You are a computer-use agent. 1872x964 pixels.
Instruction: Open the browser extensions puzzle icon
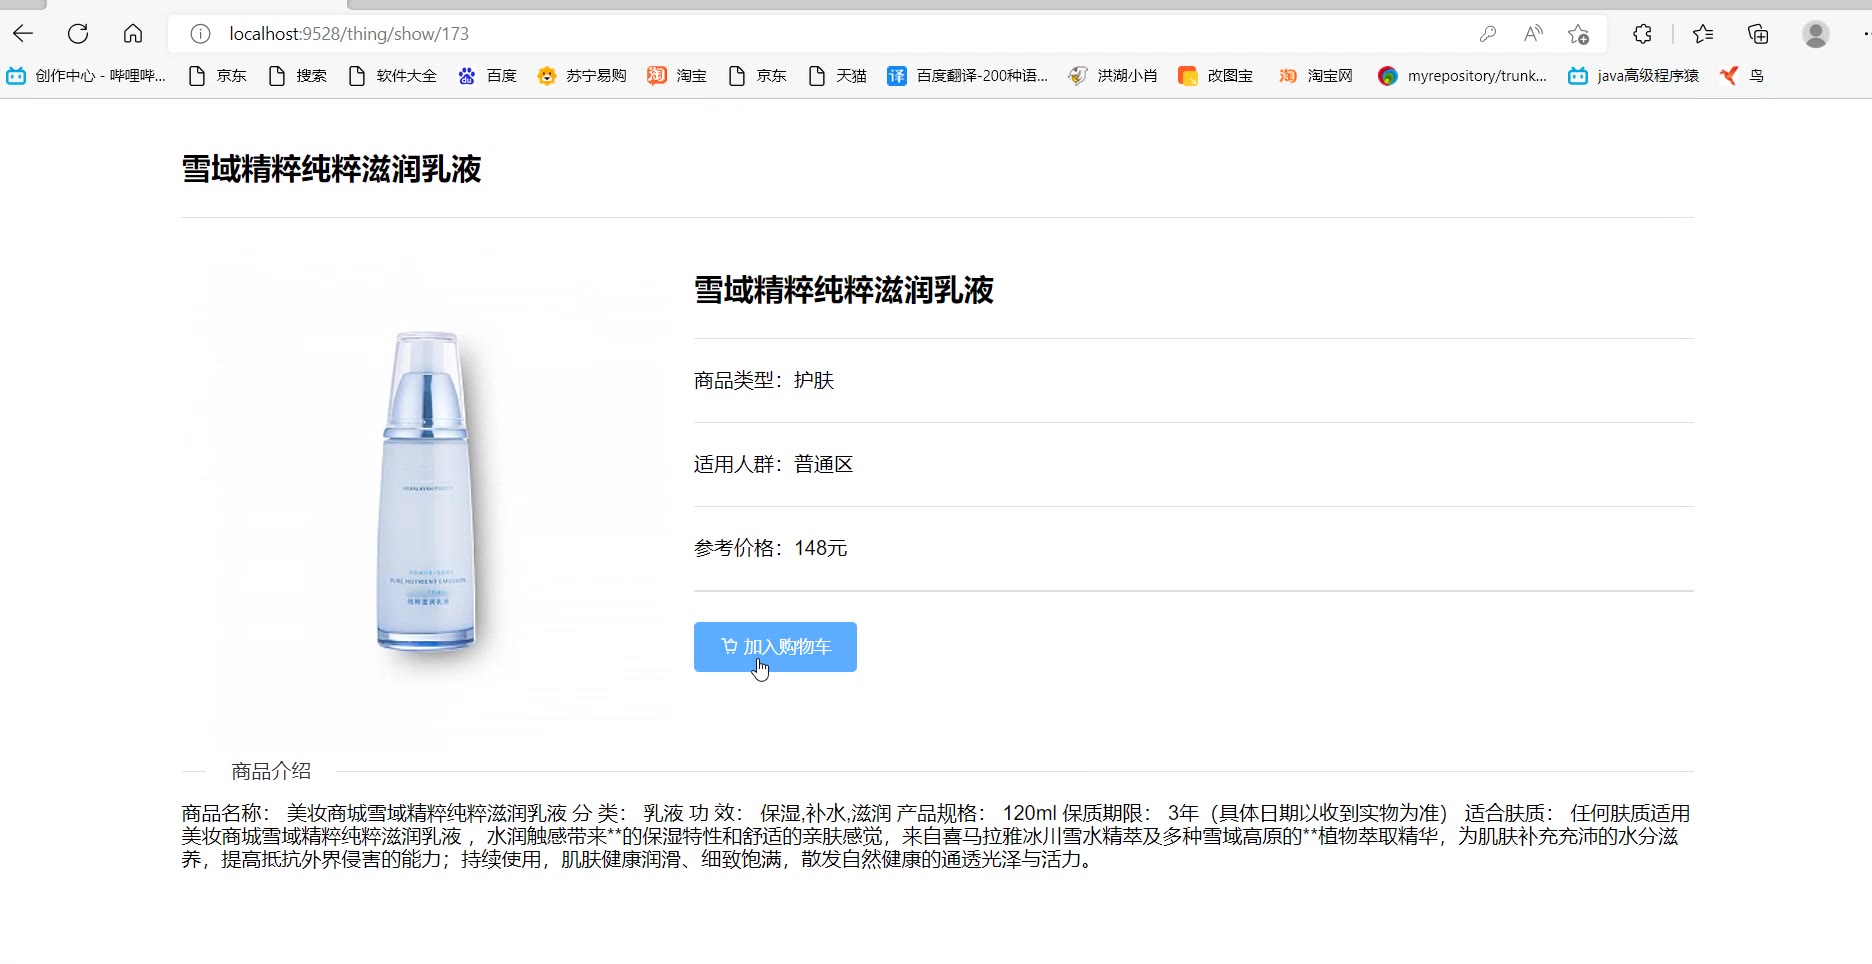coord(1642,34)
